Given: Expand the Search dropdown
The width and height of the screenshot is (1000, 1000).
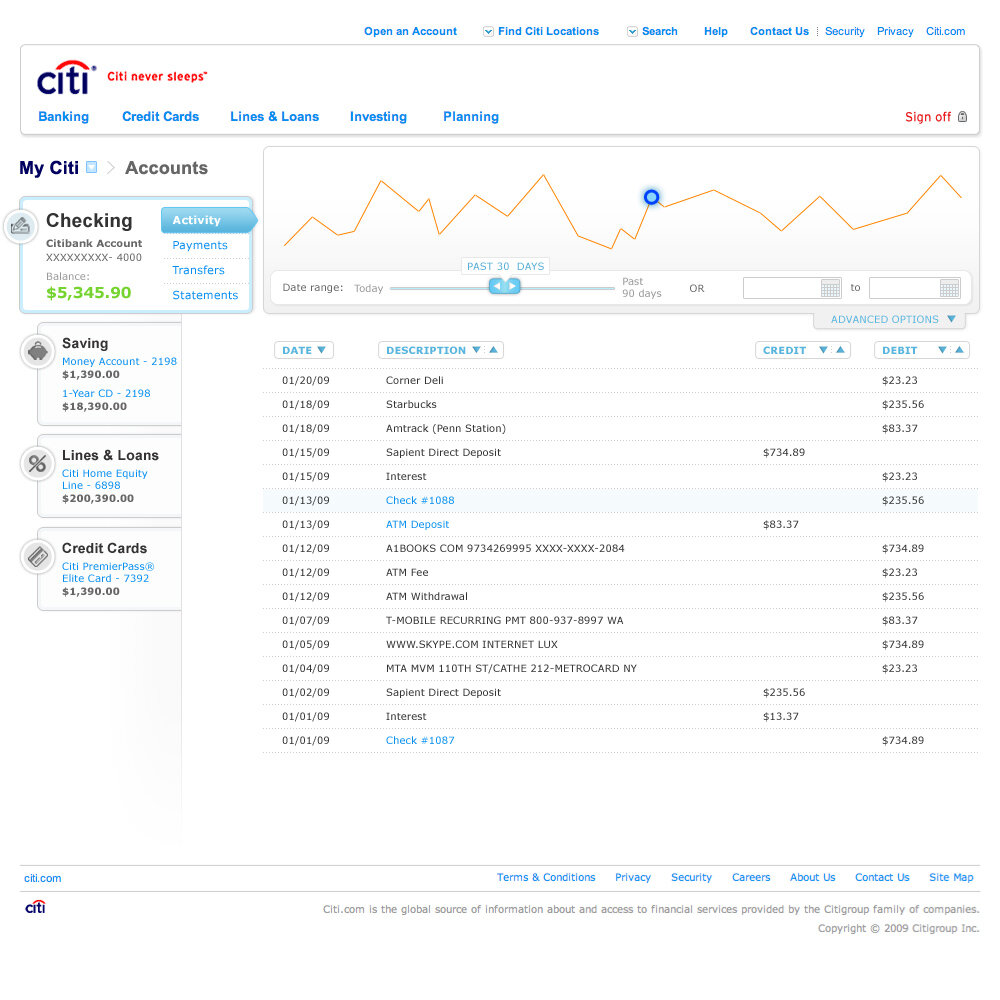Looking at the screenshot, I should pos(632,31).
